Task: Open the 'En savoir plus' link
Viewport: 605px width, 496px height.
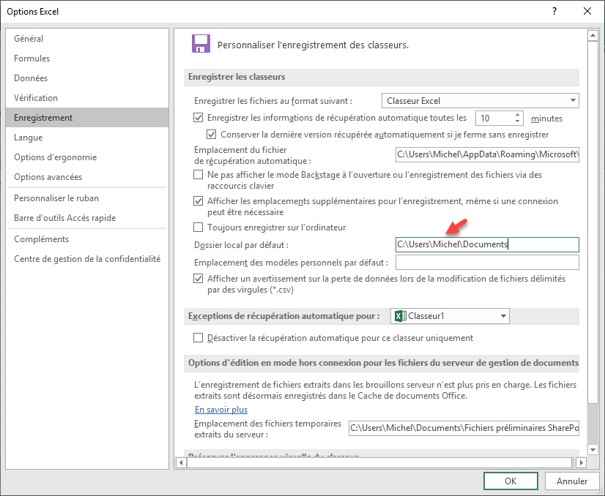Action: point(221,409)
